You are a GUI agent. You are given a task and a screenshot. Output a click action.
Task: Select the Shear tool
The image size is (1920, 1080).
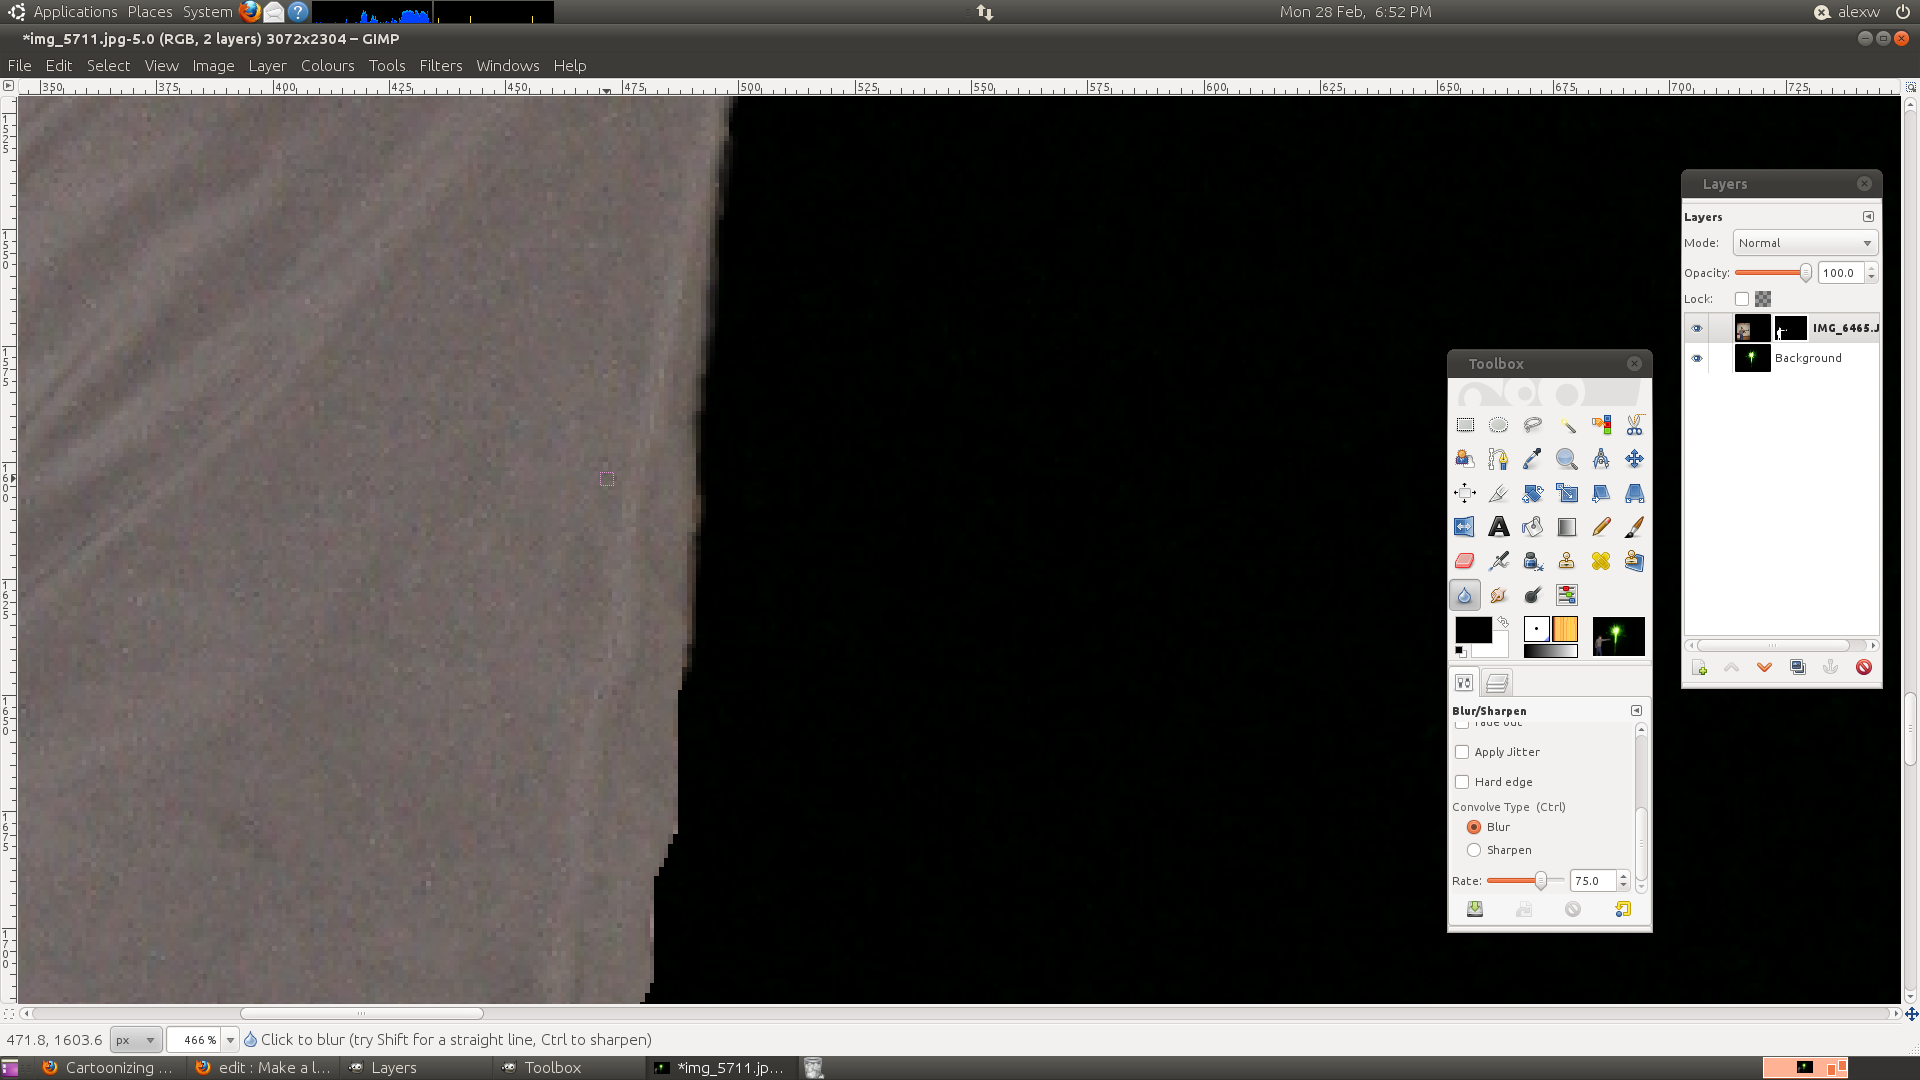point(1601,493)
